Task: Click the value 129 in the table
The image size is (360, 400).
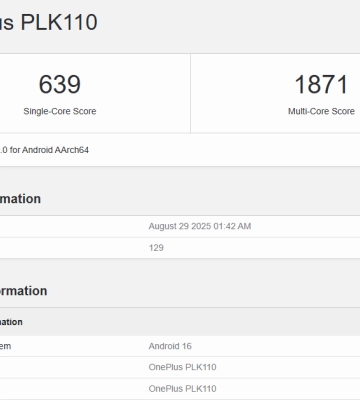Action: point(156,248)
